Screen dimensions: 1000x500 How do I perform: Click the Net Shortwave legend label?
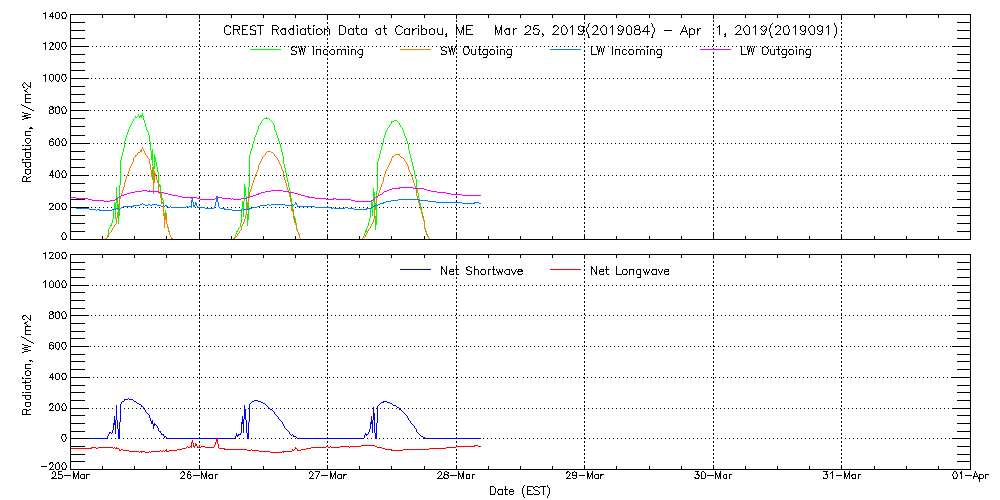pos(481,271)
